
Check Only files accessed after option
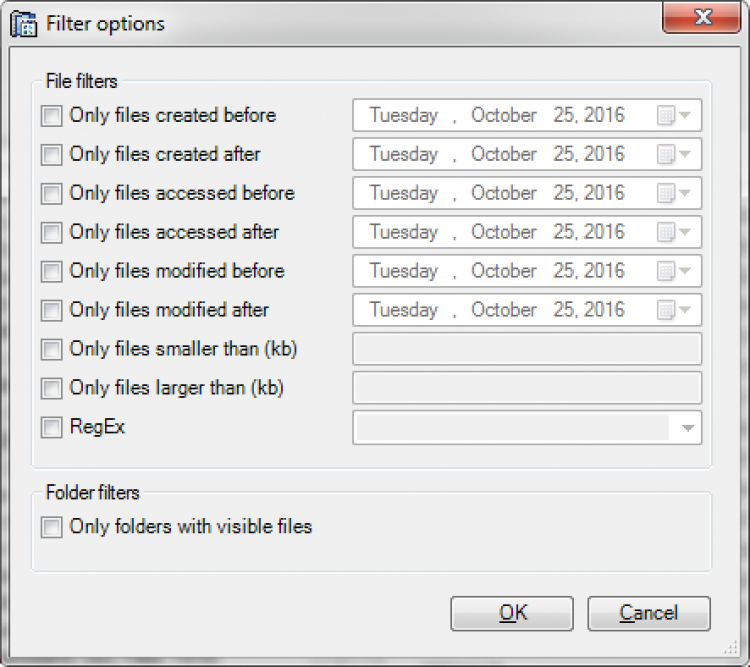(51, 233)
